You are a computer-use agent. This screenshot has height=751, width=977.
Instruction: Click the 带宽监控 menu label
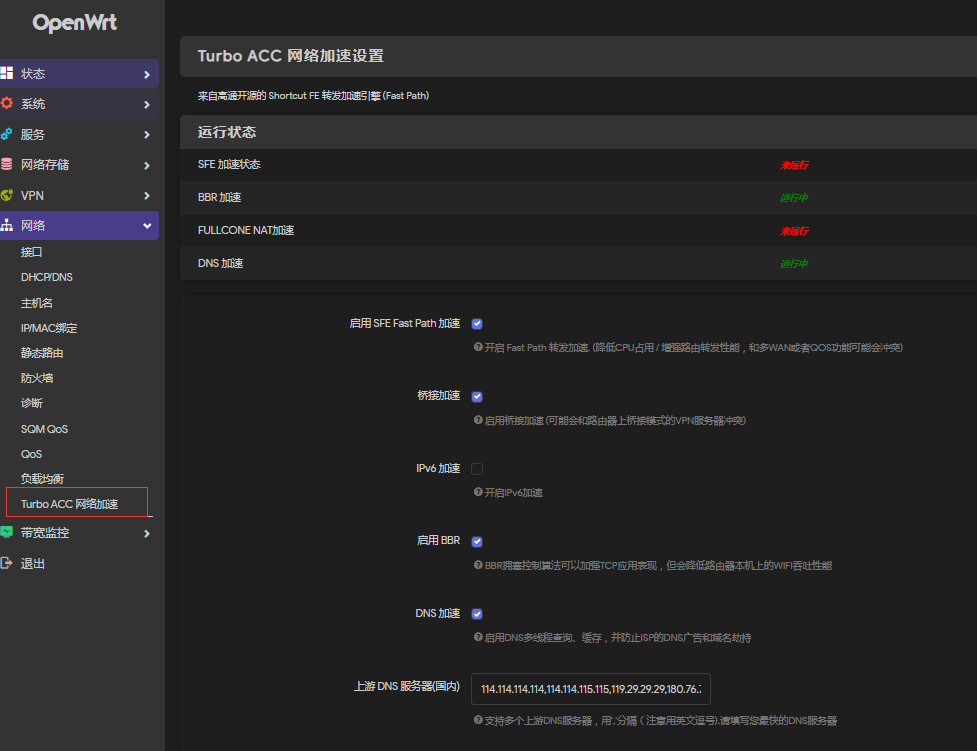pos(45,533)
